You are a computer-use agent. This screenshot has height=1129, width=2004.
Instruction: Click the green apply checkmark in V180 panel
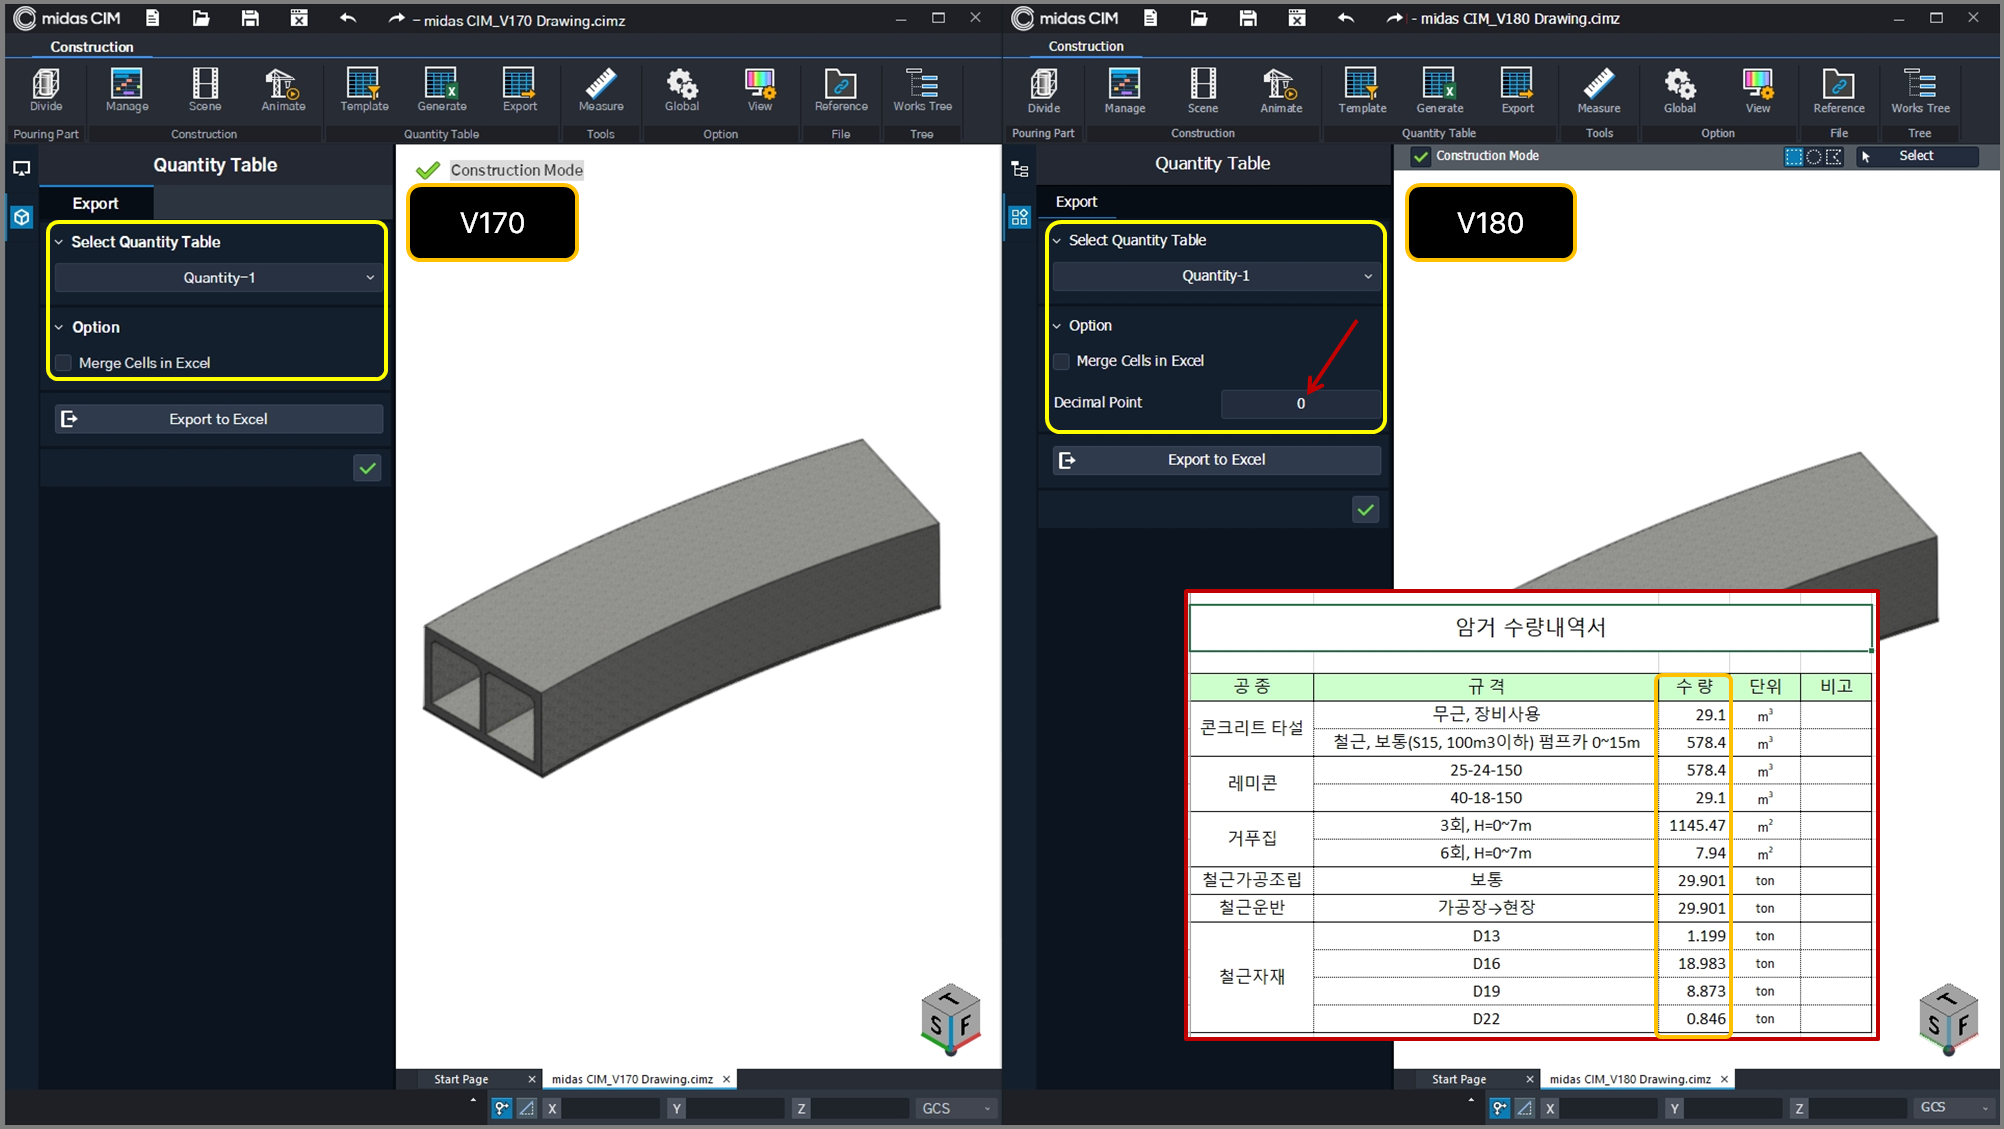pyautogui.click(x=1365, y=510)
